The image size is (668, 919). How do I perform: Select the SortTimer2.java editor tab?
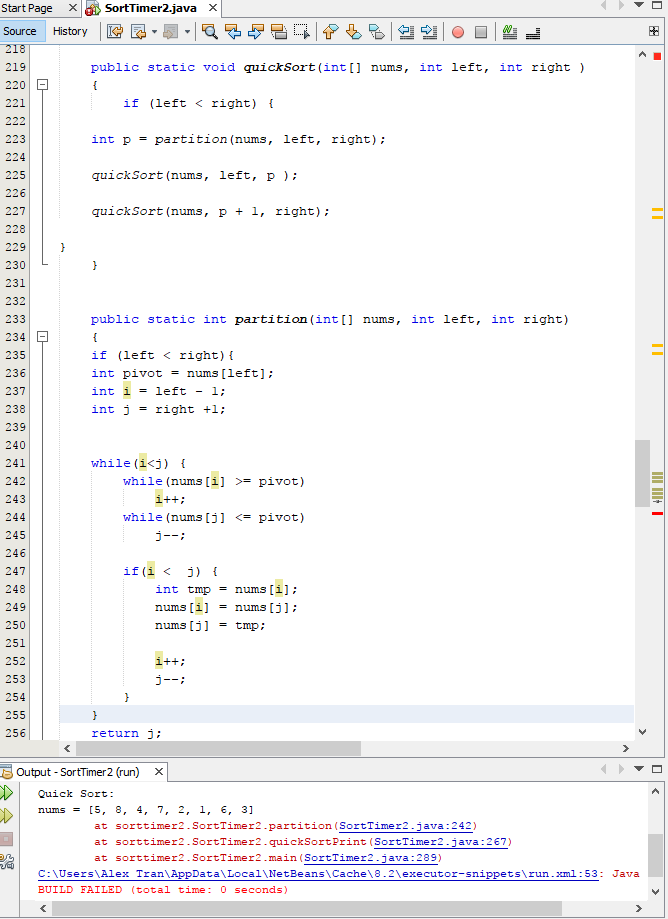[150, 8]
